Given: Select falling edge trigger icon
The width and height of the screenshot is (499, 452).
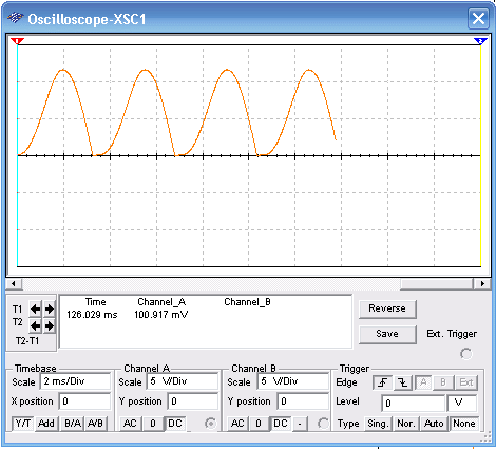Looking at the screenshot, I should click(403, 382).
